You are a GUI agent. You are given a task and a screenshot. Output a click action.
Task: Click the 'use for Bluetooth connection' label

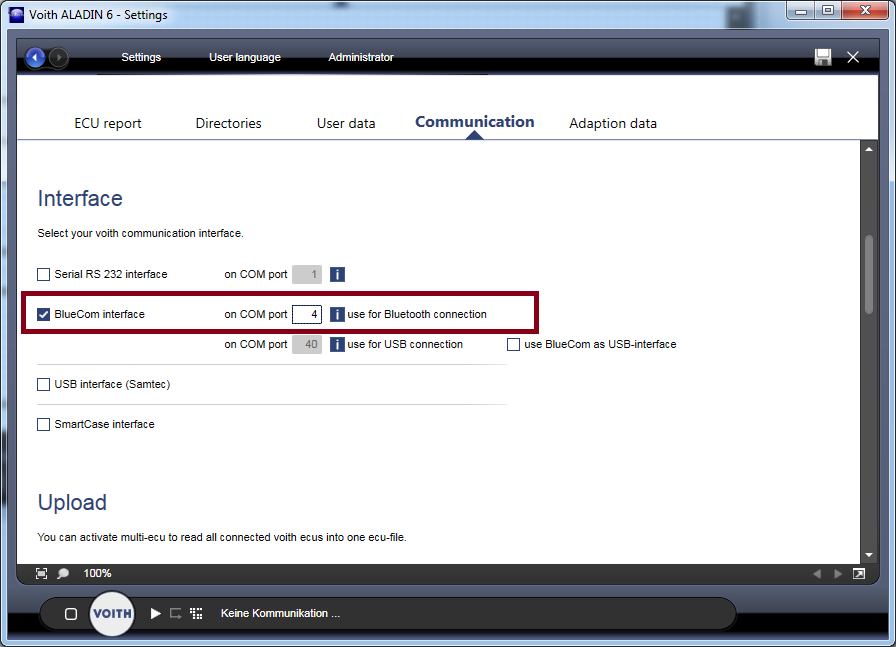point(417,314)
